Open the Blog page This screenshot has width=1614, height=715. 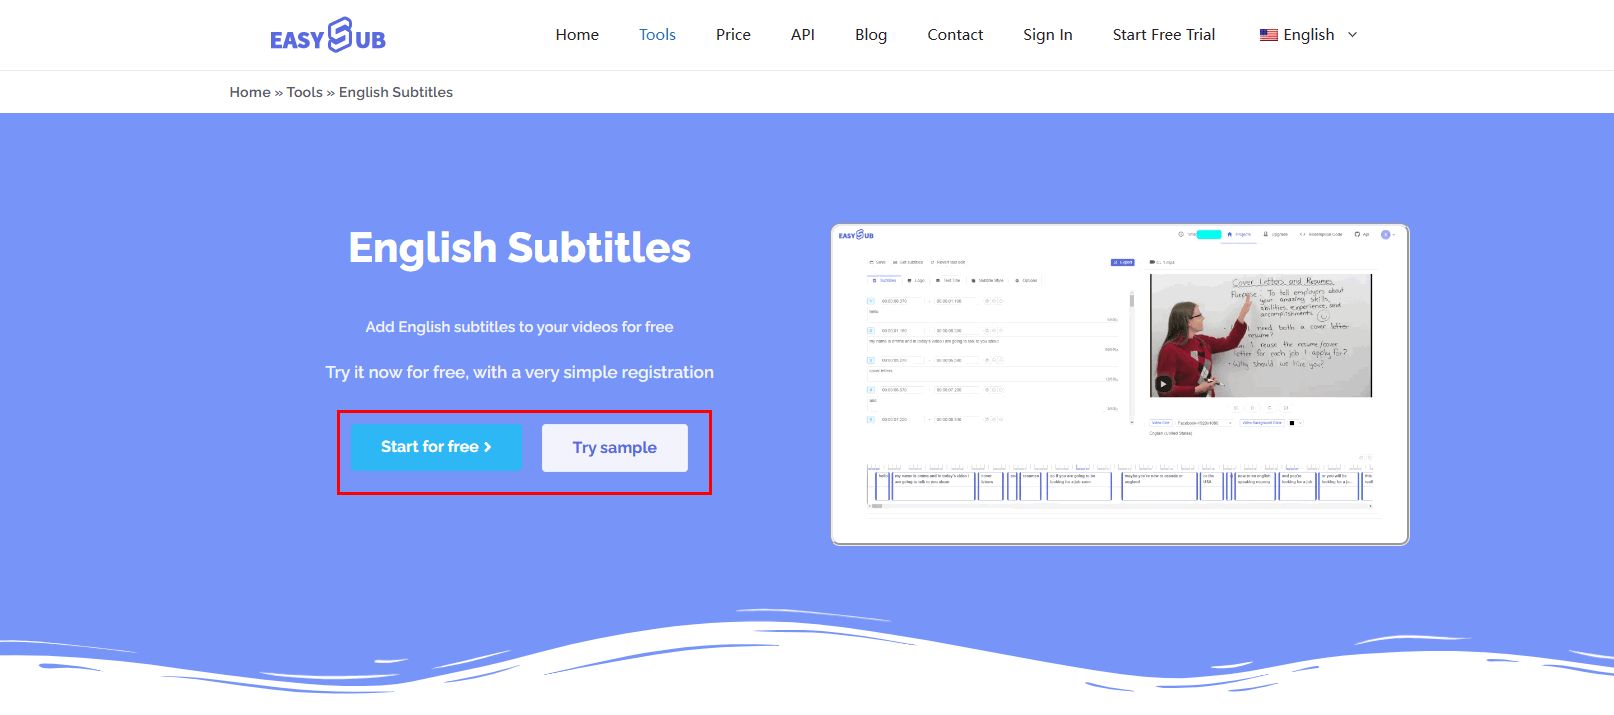click(871, 35)
